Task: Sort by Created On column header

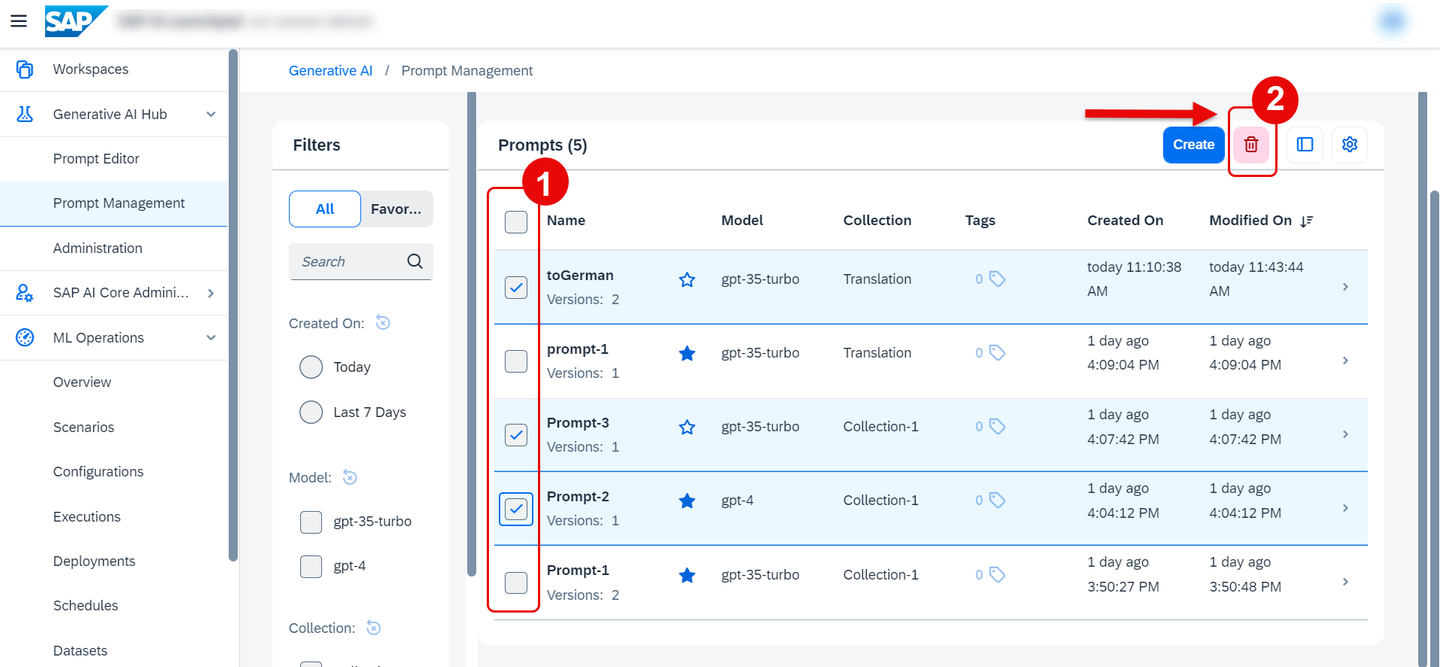Action: tap(1125, 221)
